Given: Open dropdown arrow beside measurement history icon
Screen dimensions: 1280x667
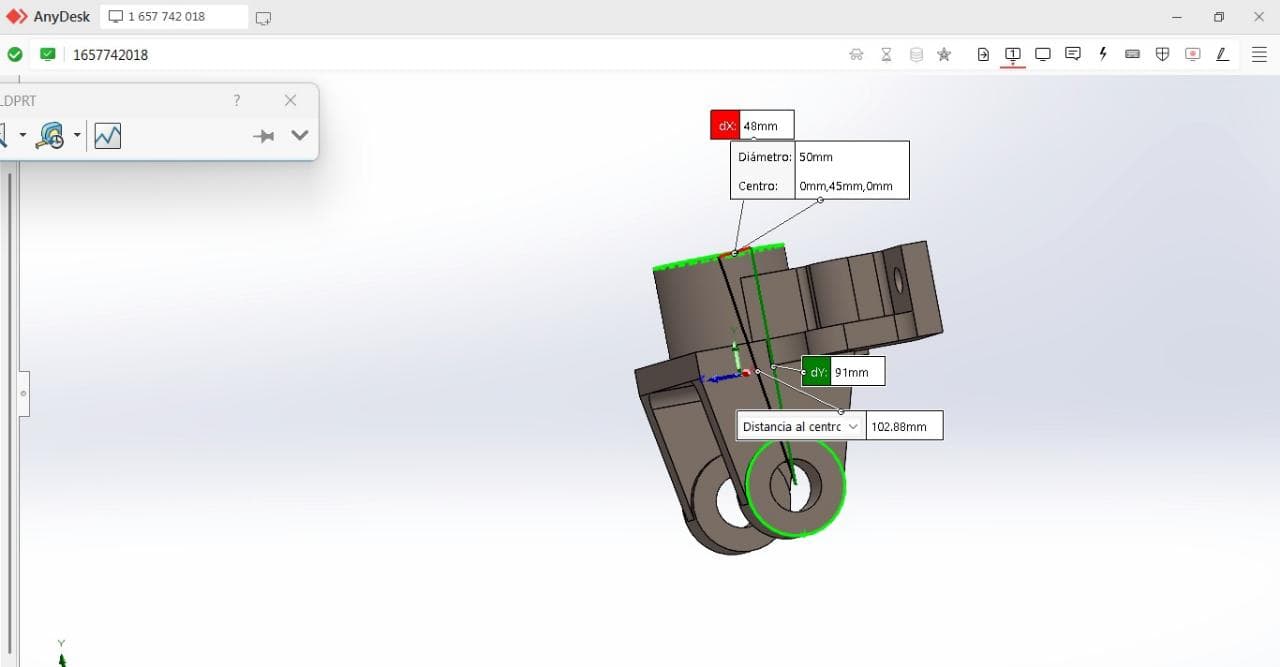Looking at the screenshot, I should (x=77, y=135).
